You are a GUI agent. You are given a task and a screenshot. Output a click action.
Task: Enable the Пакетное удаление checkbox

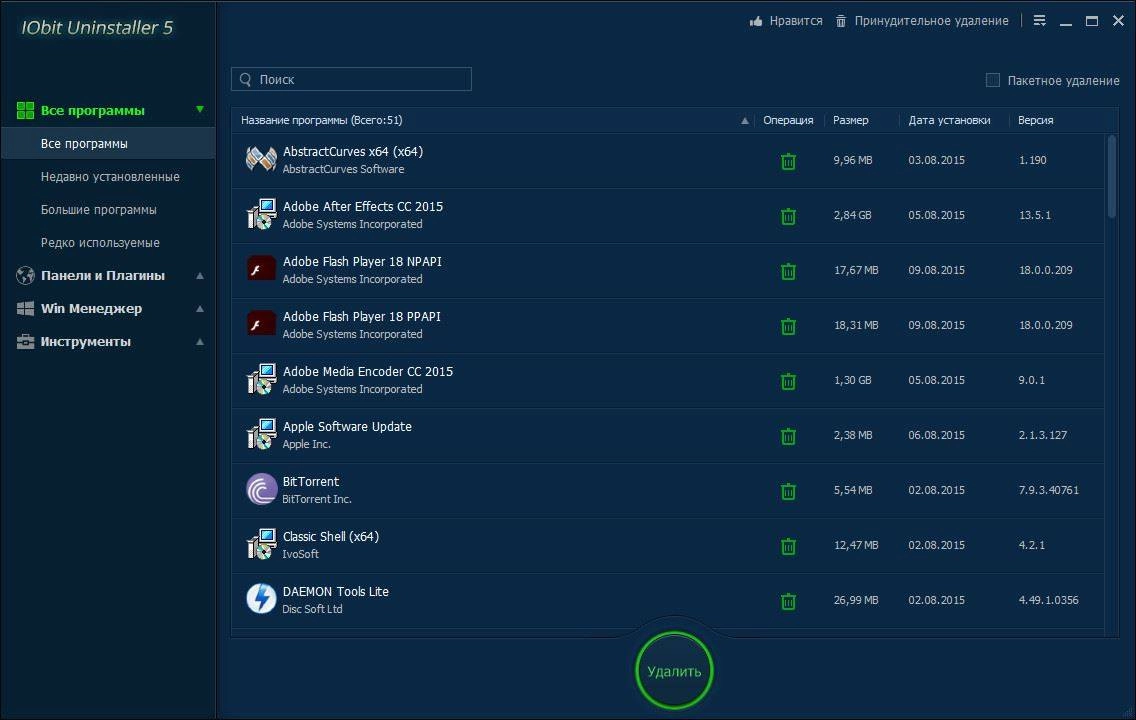993,80
